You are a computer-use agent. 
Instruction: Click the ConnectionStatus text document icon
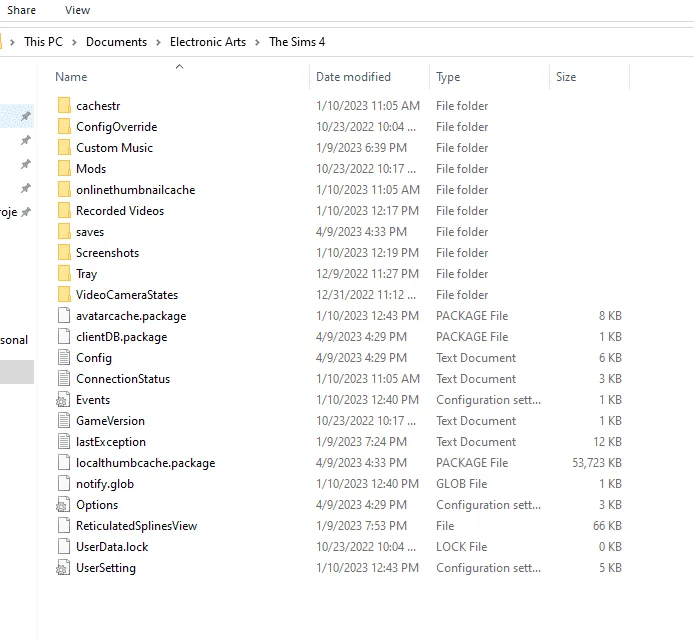click(64, 379)
